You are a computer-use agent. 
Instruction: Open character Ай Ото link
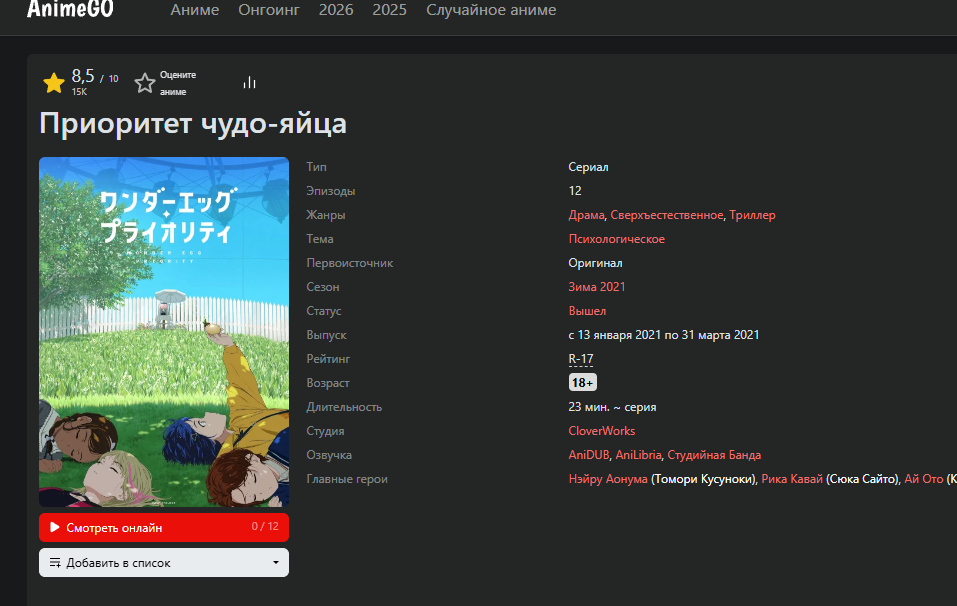coord(923,479)
